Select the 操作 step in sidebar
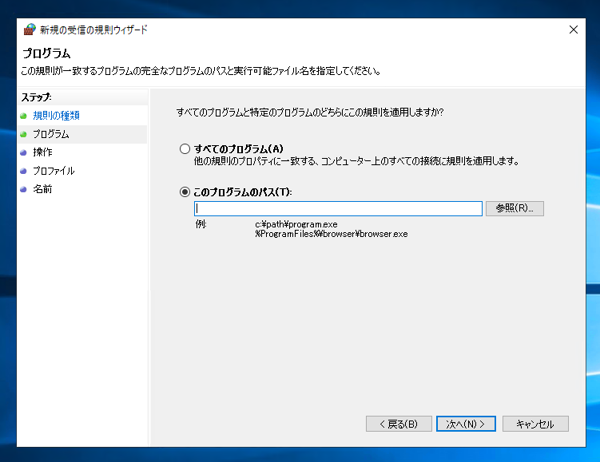Viewport: 600px width, 462px height. point(42,152)
